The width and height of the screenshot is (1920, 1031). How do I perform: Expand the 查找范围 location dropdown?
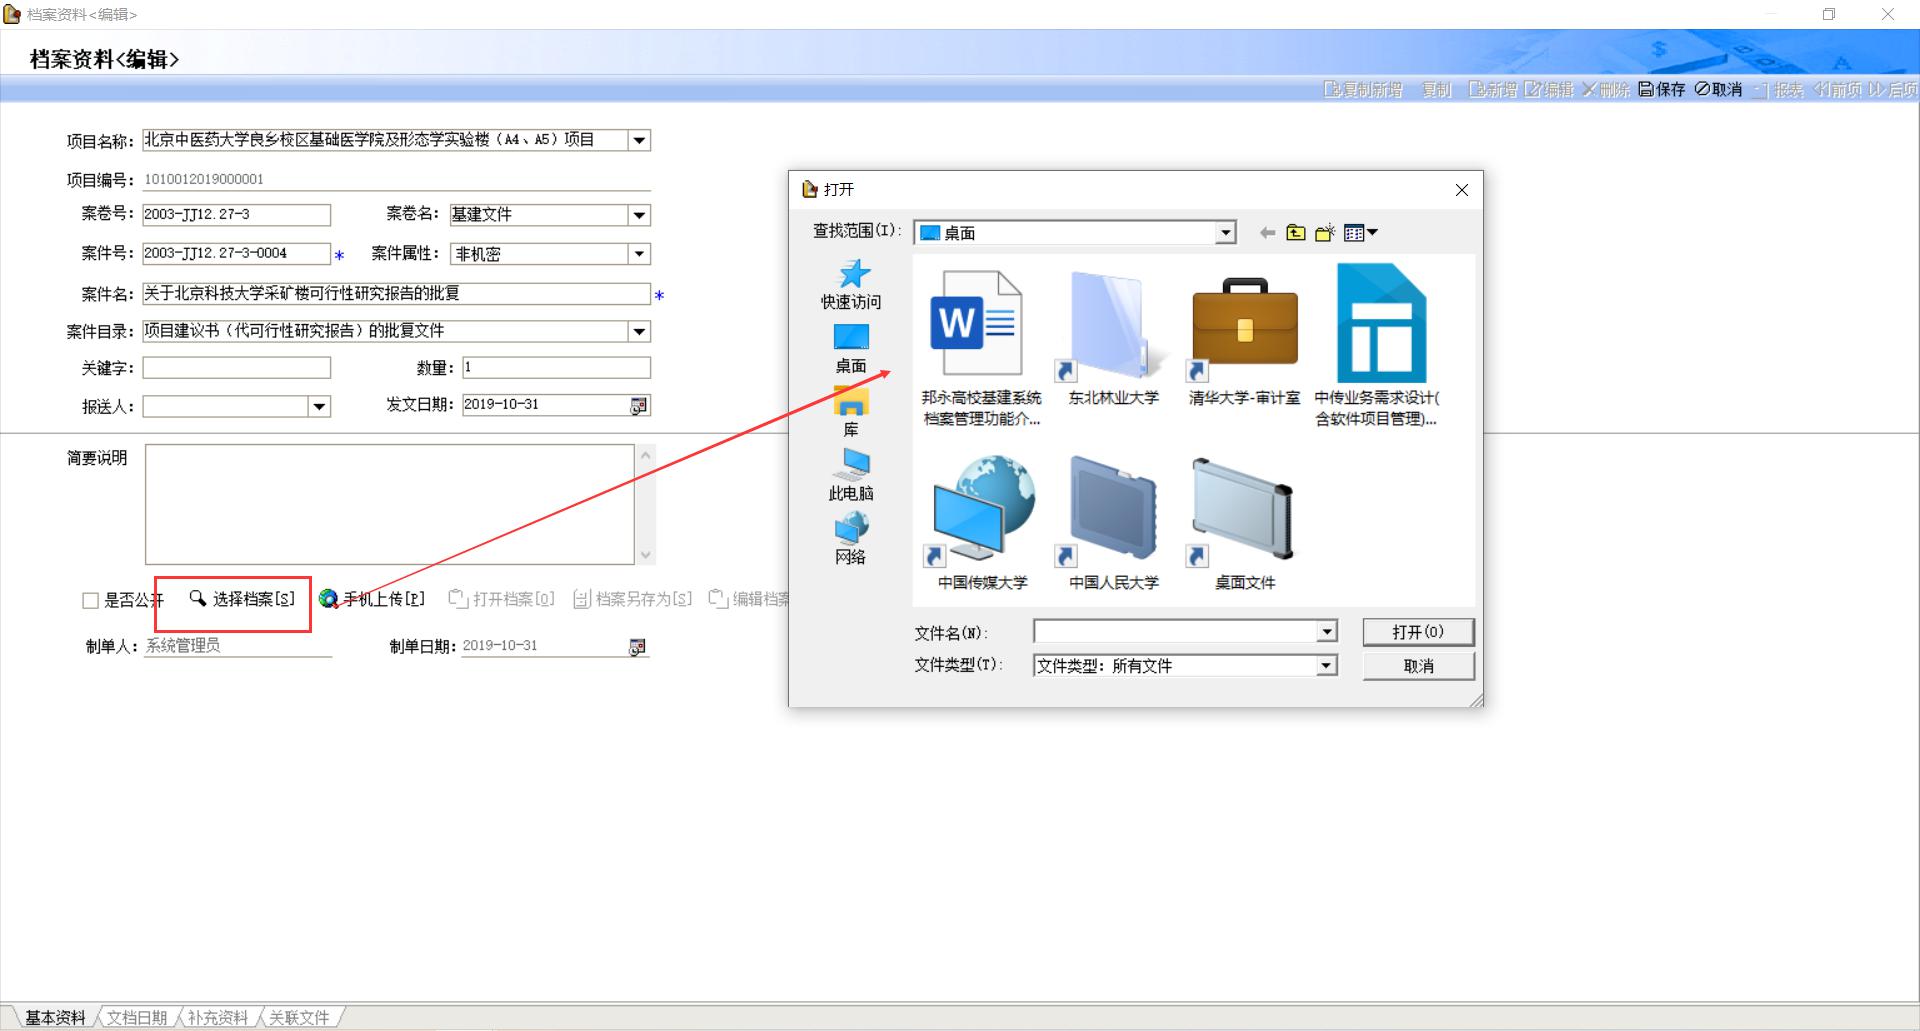click(1225, 233)
